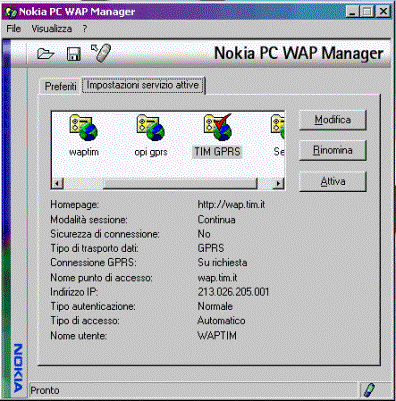Open the File menu
The image size is (396, 401).
pos(14,29)
